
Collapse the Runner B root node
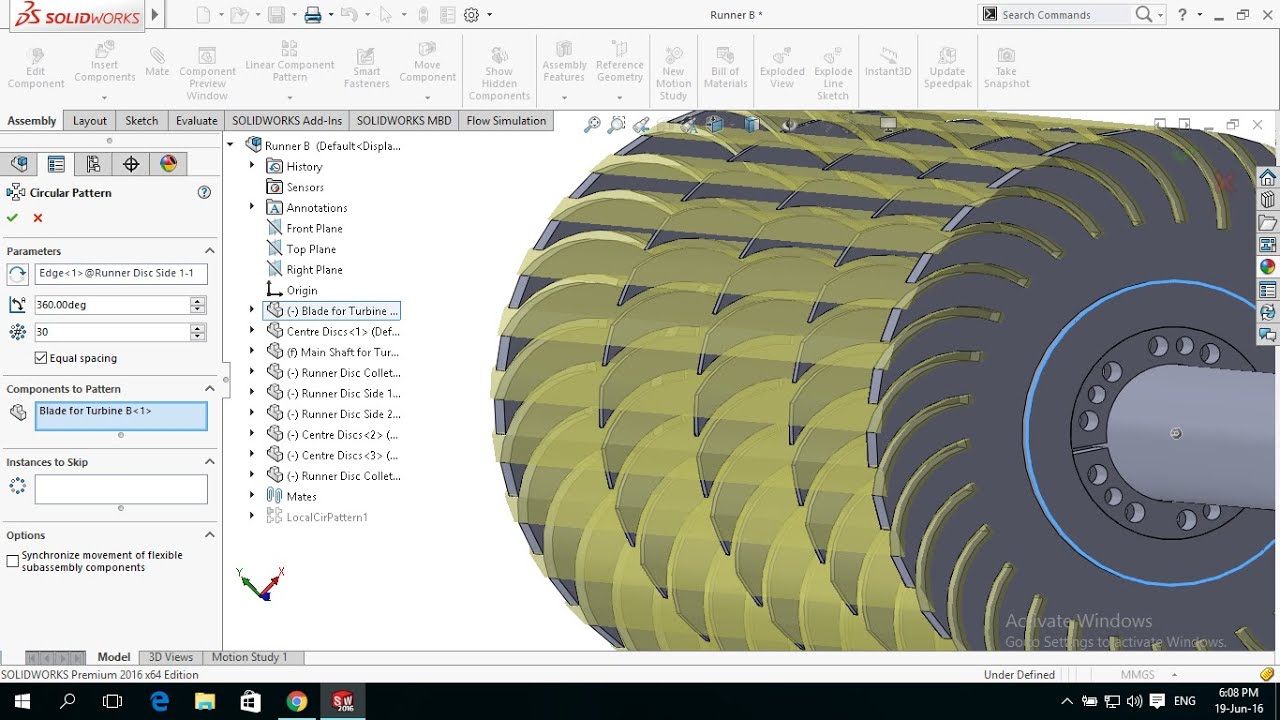(231, 145)
